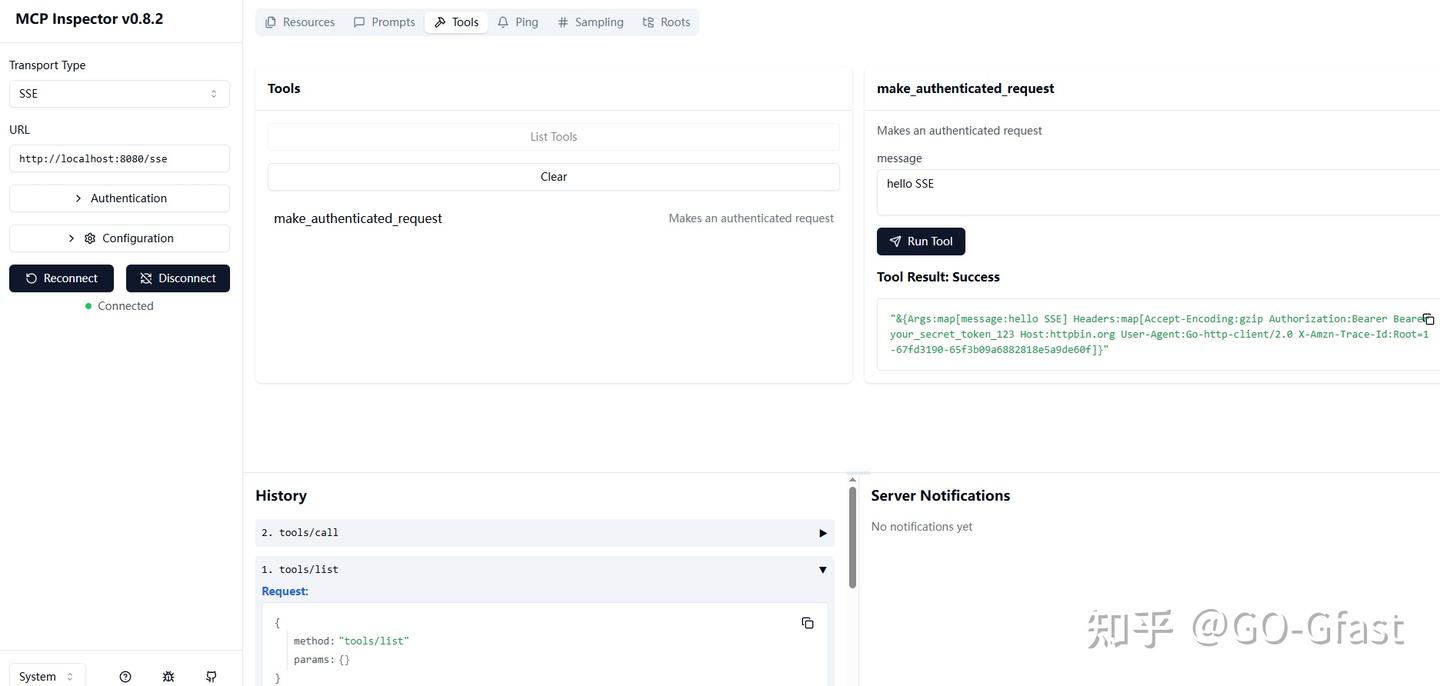Collapse the tools/list history entry
This screenshot has width=1440, height=686.
(823, 570)
